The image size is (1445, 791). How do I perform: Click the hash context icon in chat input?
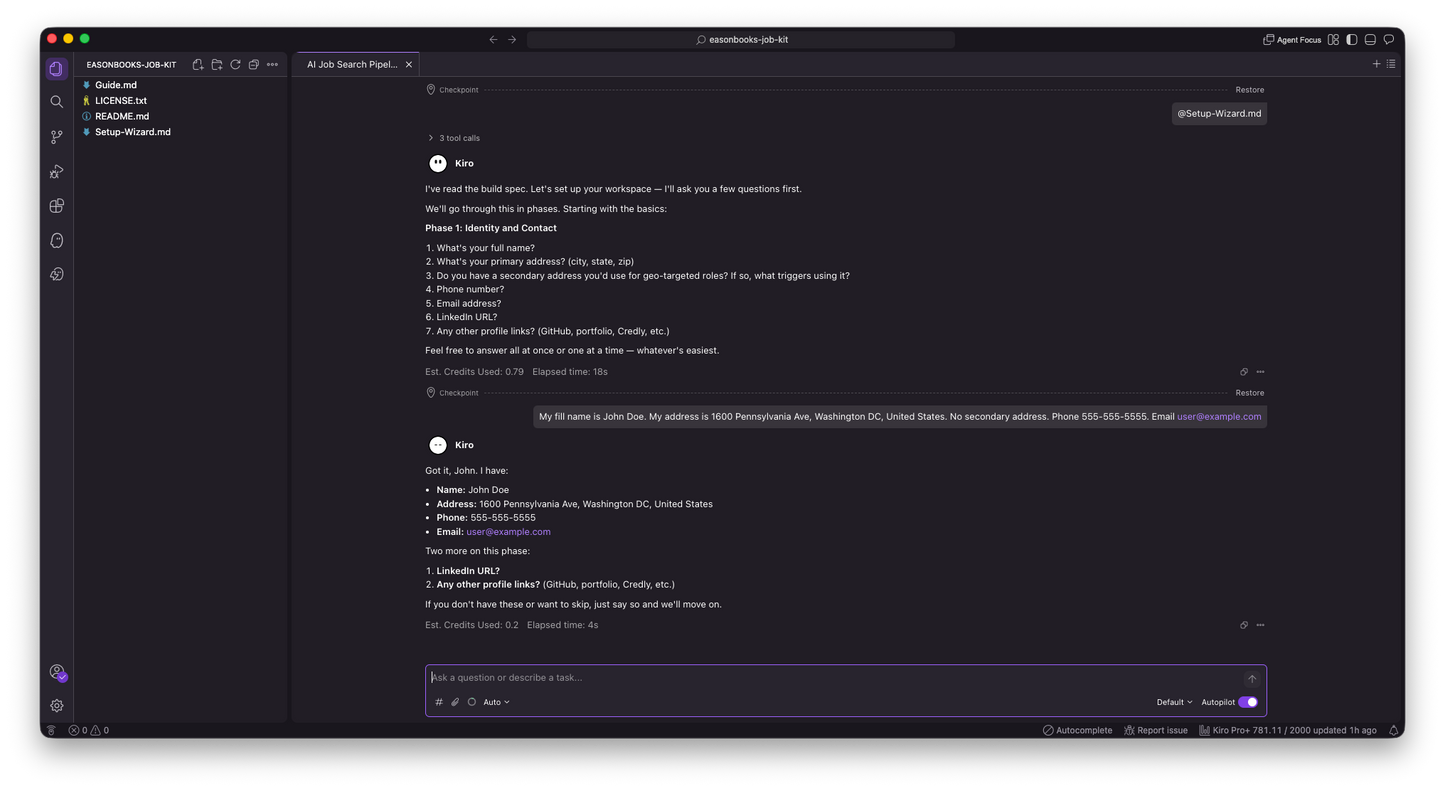tap(439, 702)
